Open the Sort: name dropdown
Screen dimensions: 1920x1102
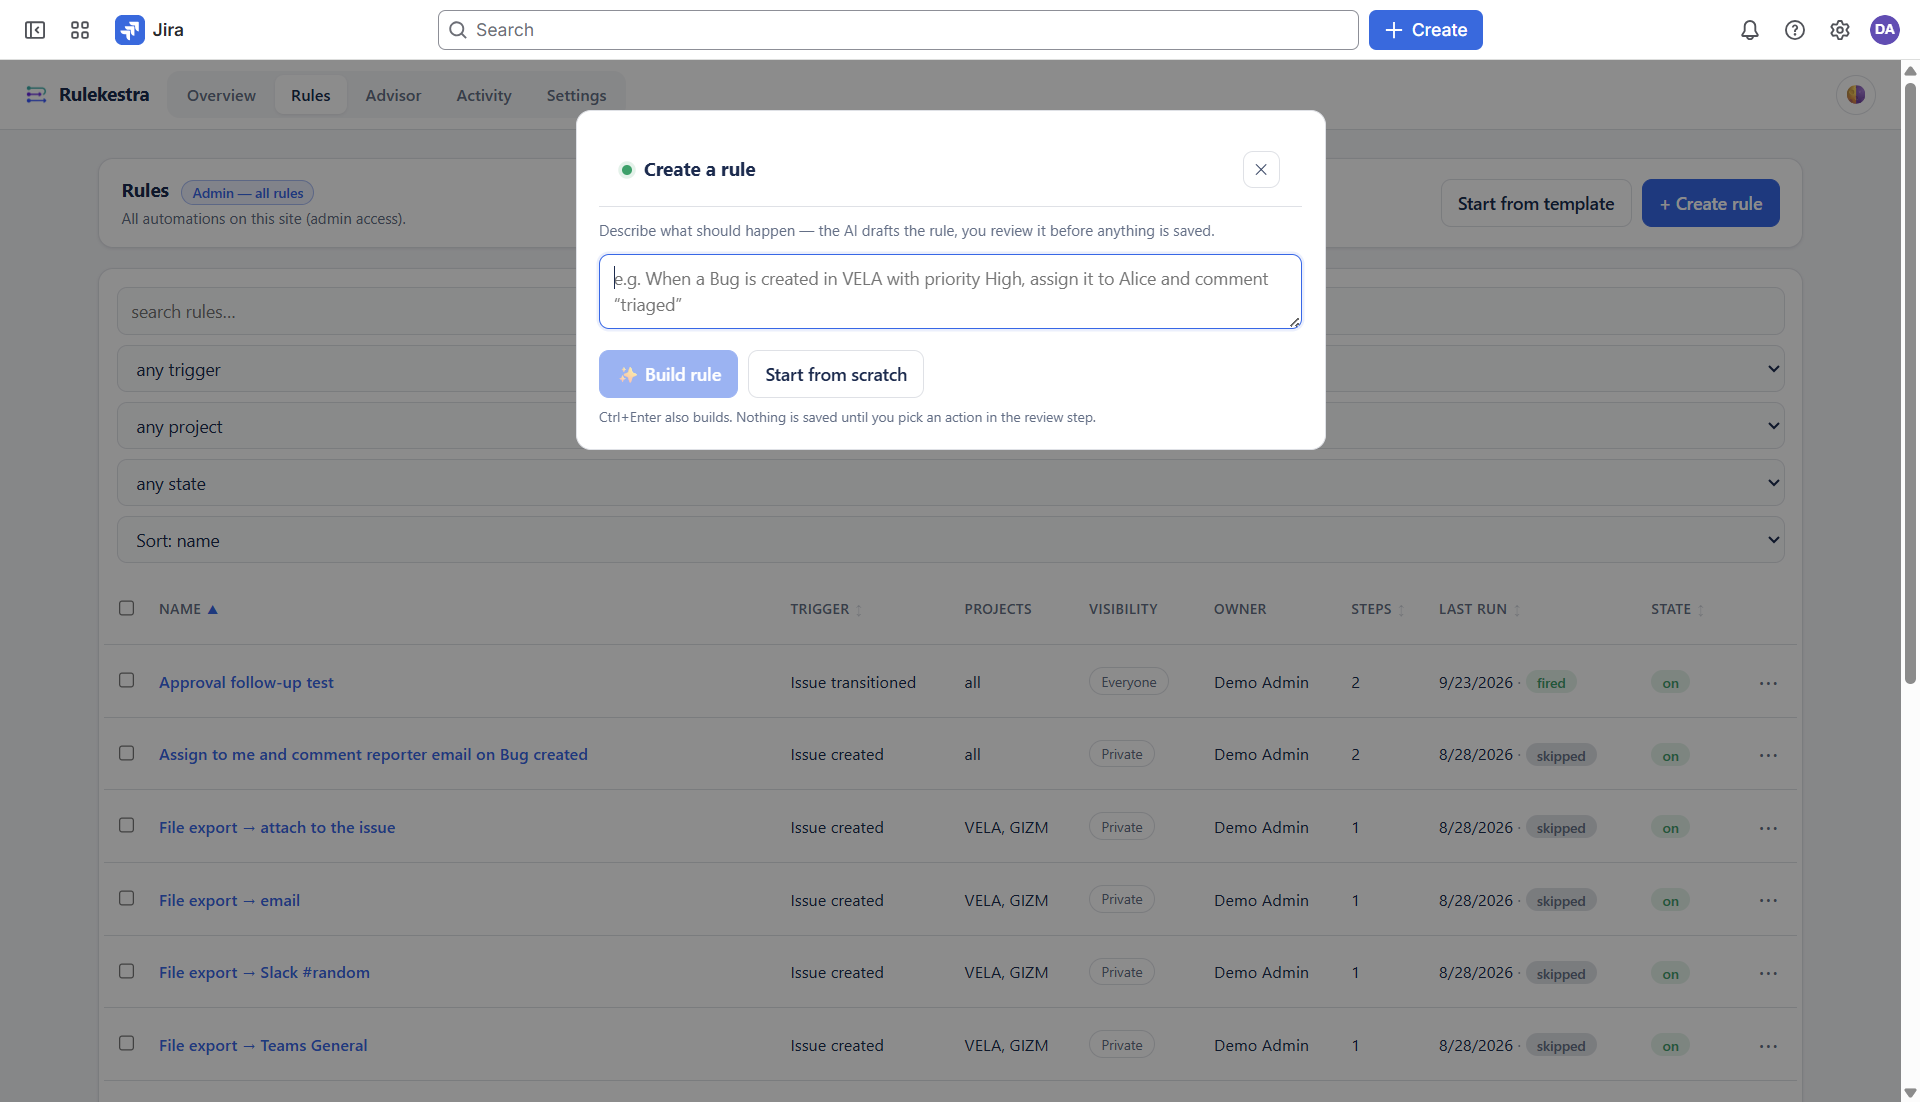tap(951, 540)
